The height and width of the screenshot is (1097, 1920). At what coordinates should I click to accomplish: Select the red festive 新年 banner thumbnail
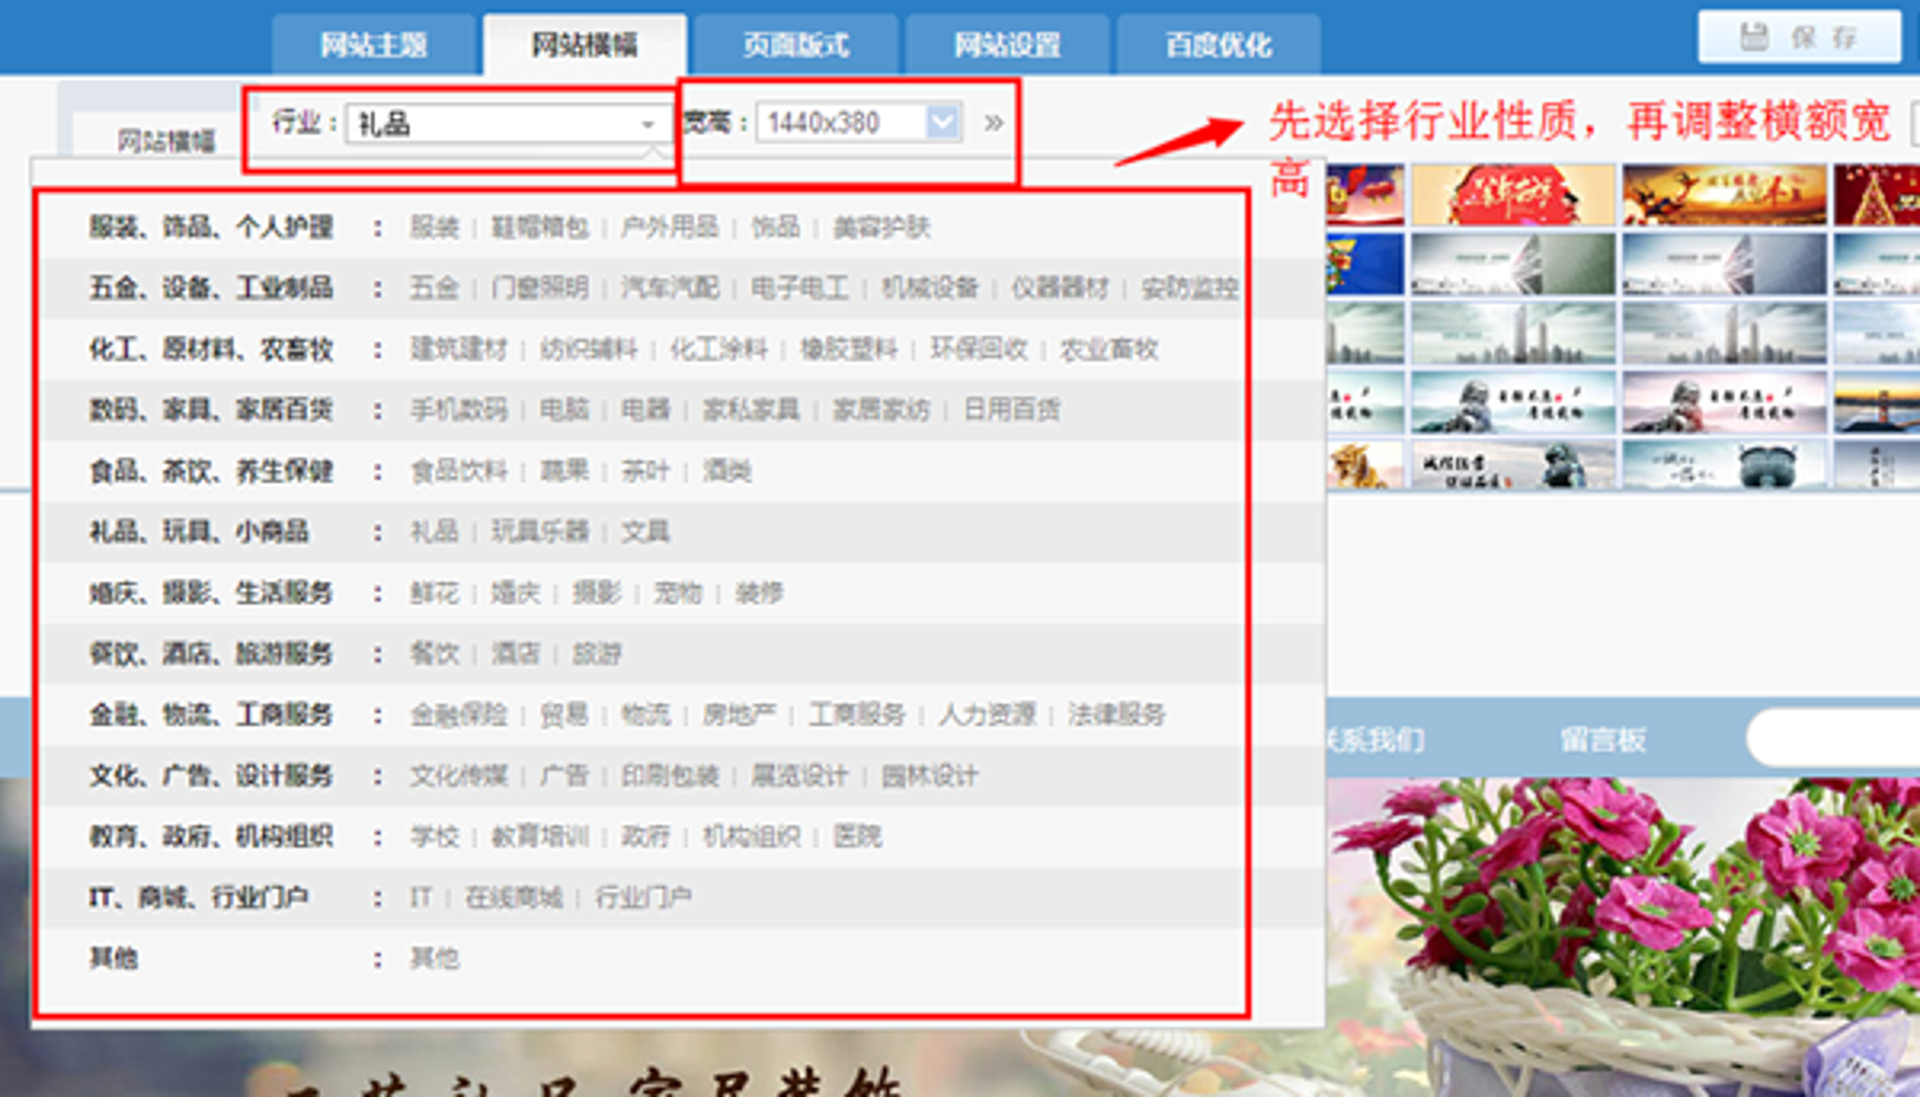1513,195
